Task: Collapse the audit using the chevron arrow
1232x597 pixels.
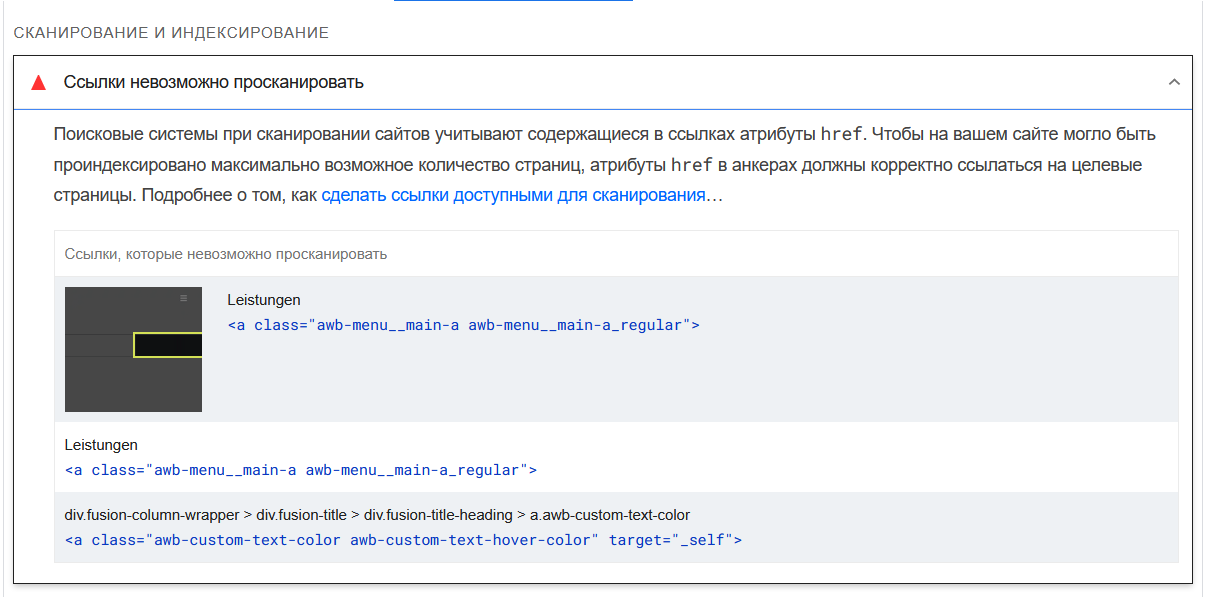Action: 1174,82
